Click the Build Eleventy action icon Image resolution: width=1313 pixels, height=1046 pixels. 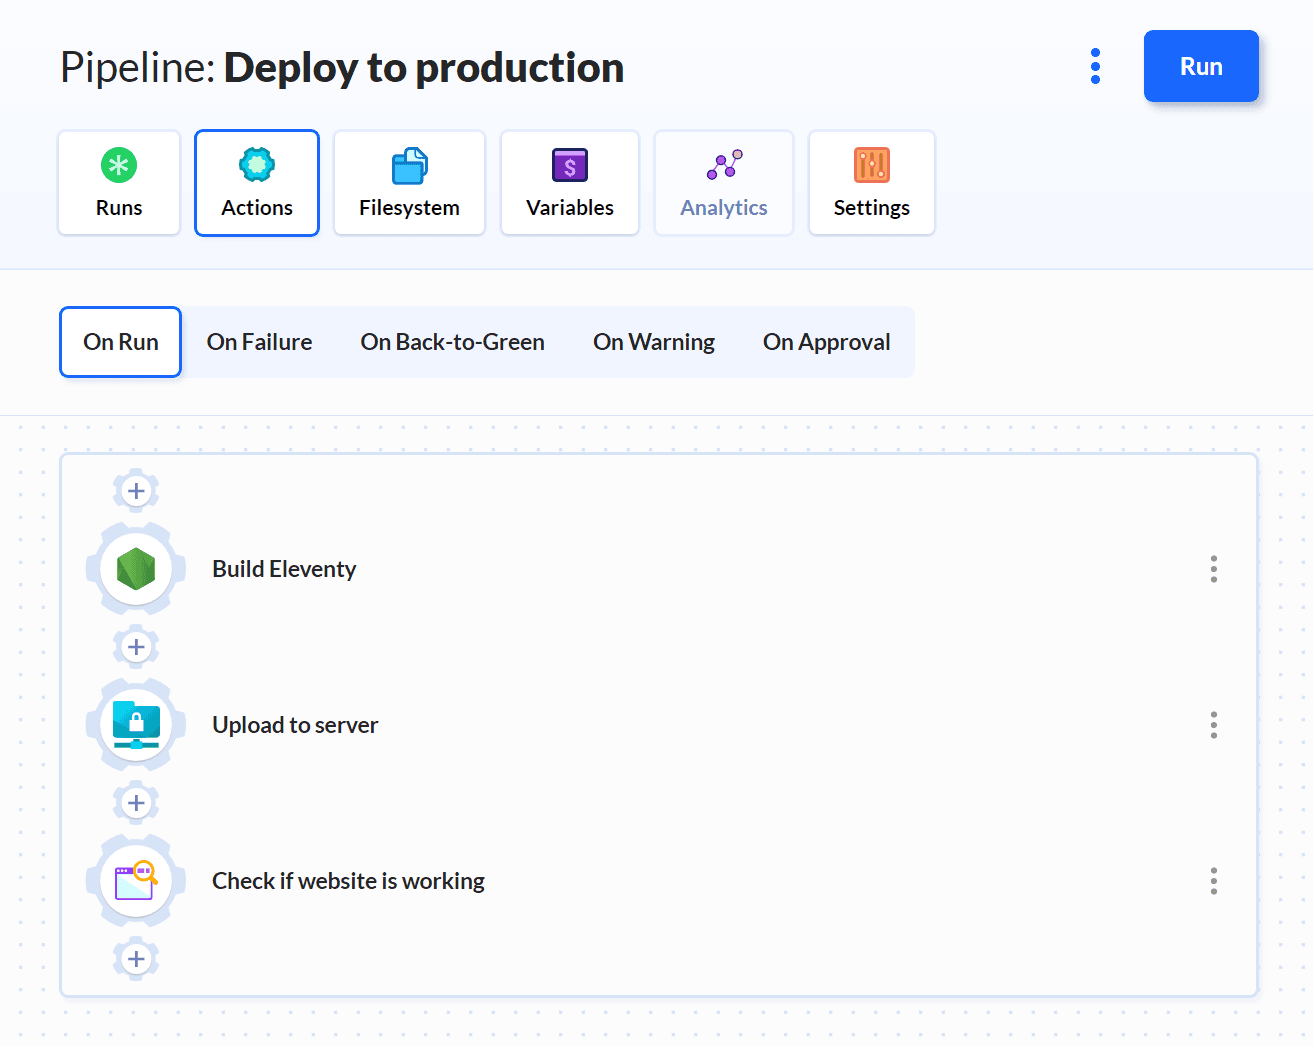(x=135, y=568)
